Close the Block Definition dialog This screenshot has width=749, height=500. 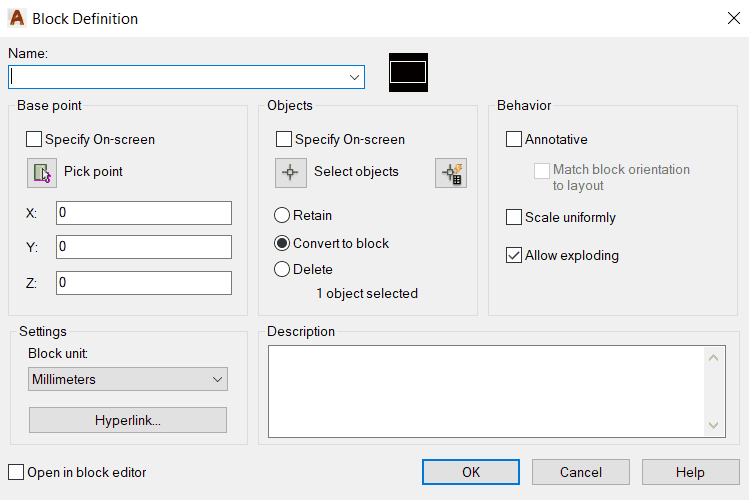[x=734, y=18]
